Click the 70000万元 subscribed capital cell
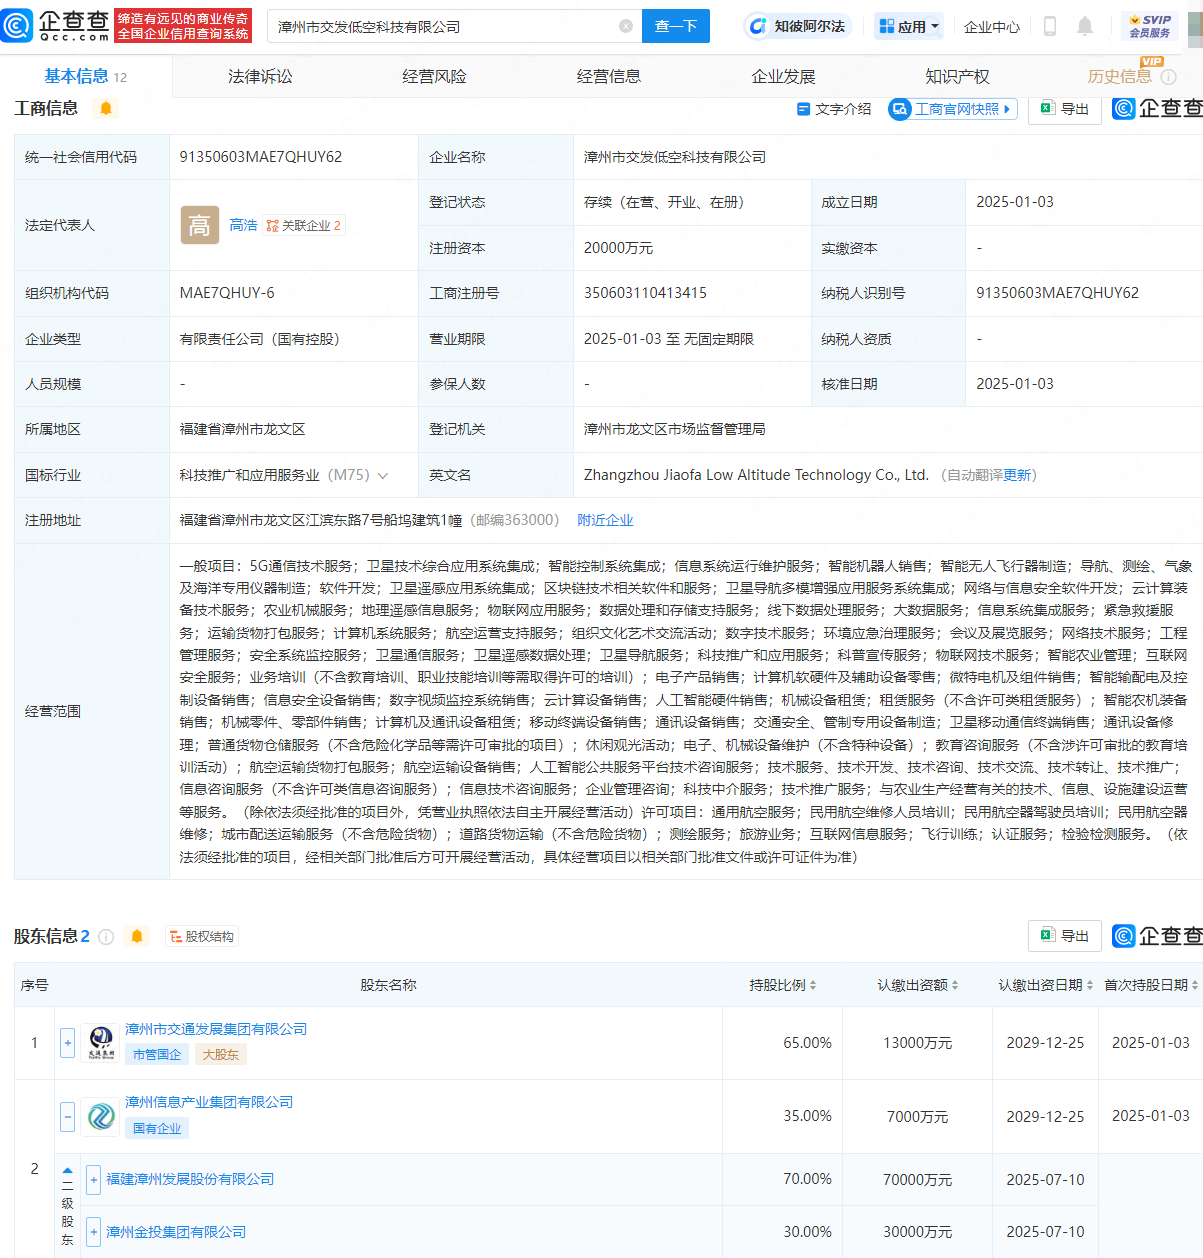The height and width of the screenshot is (1258, 1203). point(918,1180)
